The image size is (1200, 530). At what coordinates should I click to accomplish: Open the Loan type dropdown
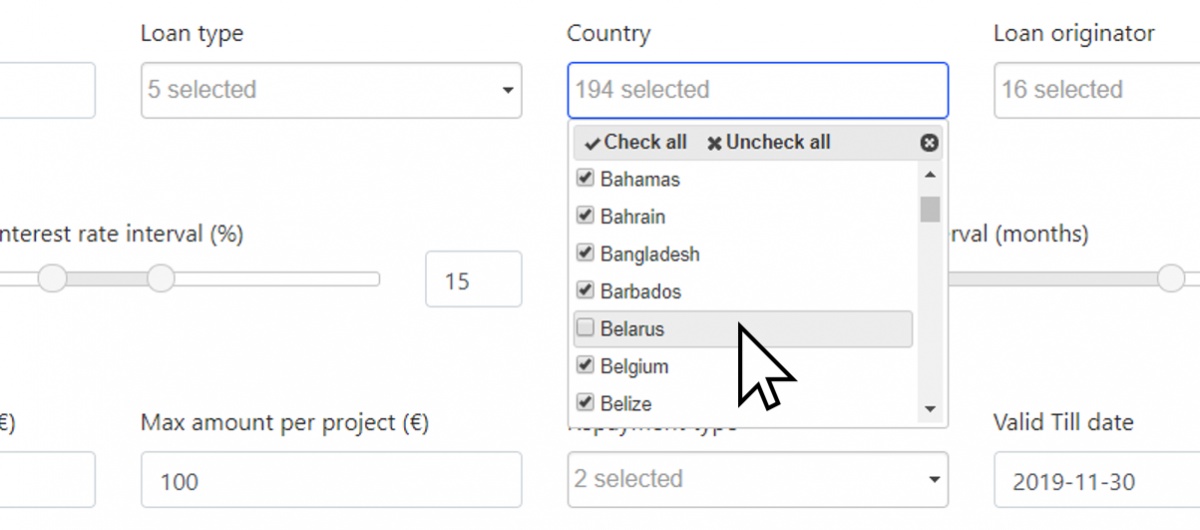(x=330, y=90)
